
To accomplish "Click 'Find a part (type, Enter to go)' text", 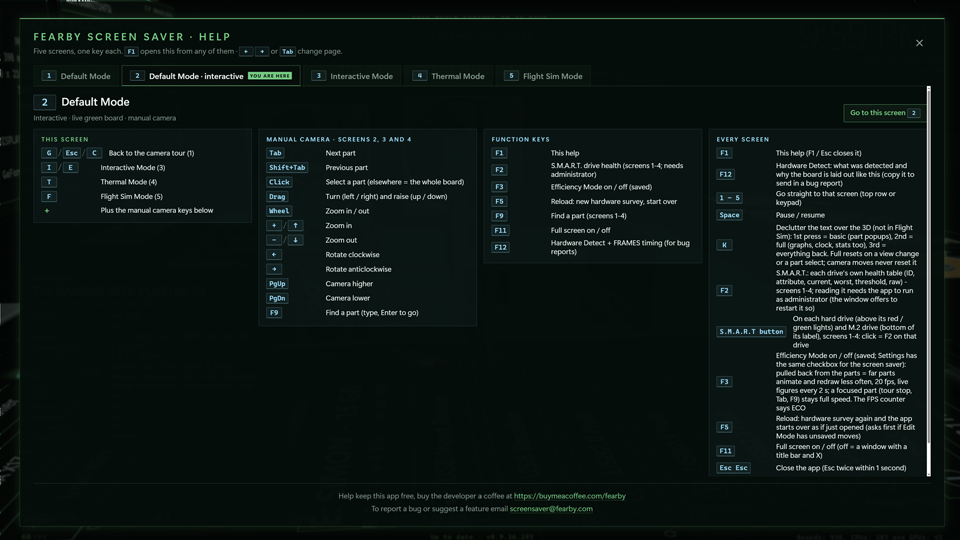I will point(372,313).
